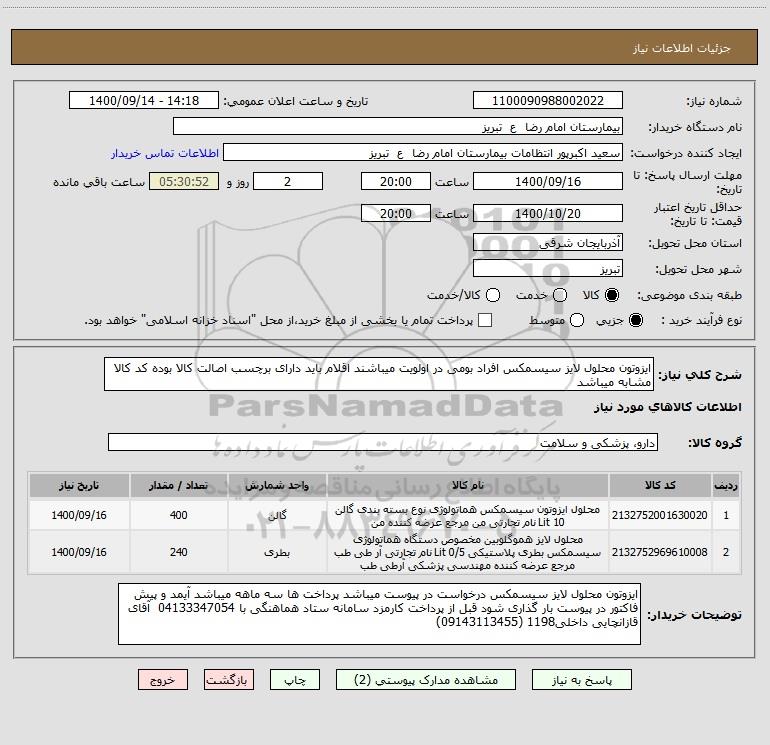Select the کالا radio button

612,295
